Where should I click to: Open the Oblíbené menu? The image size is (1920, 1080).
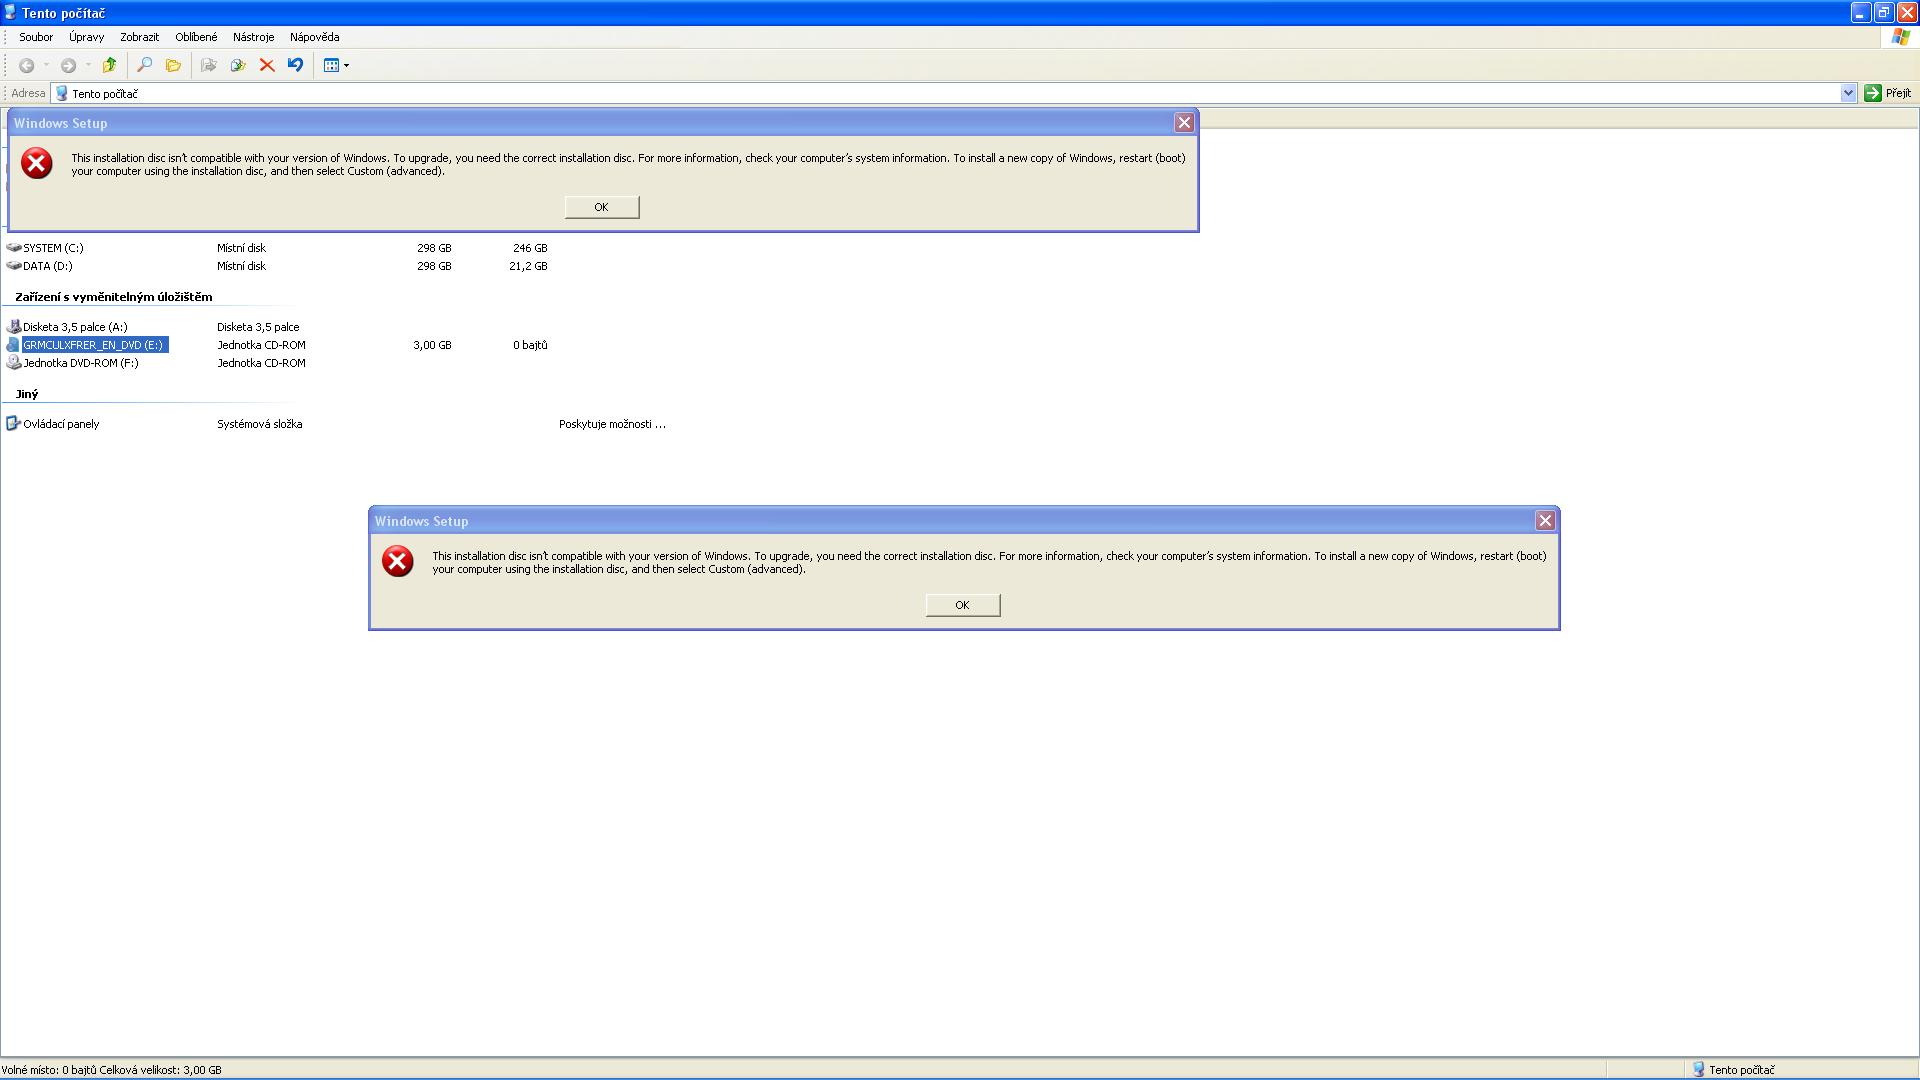click(196, 37)
